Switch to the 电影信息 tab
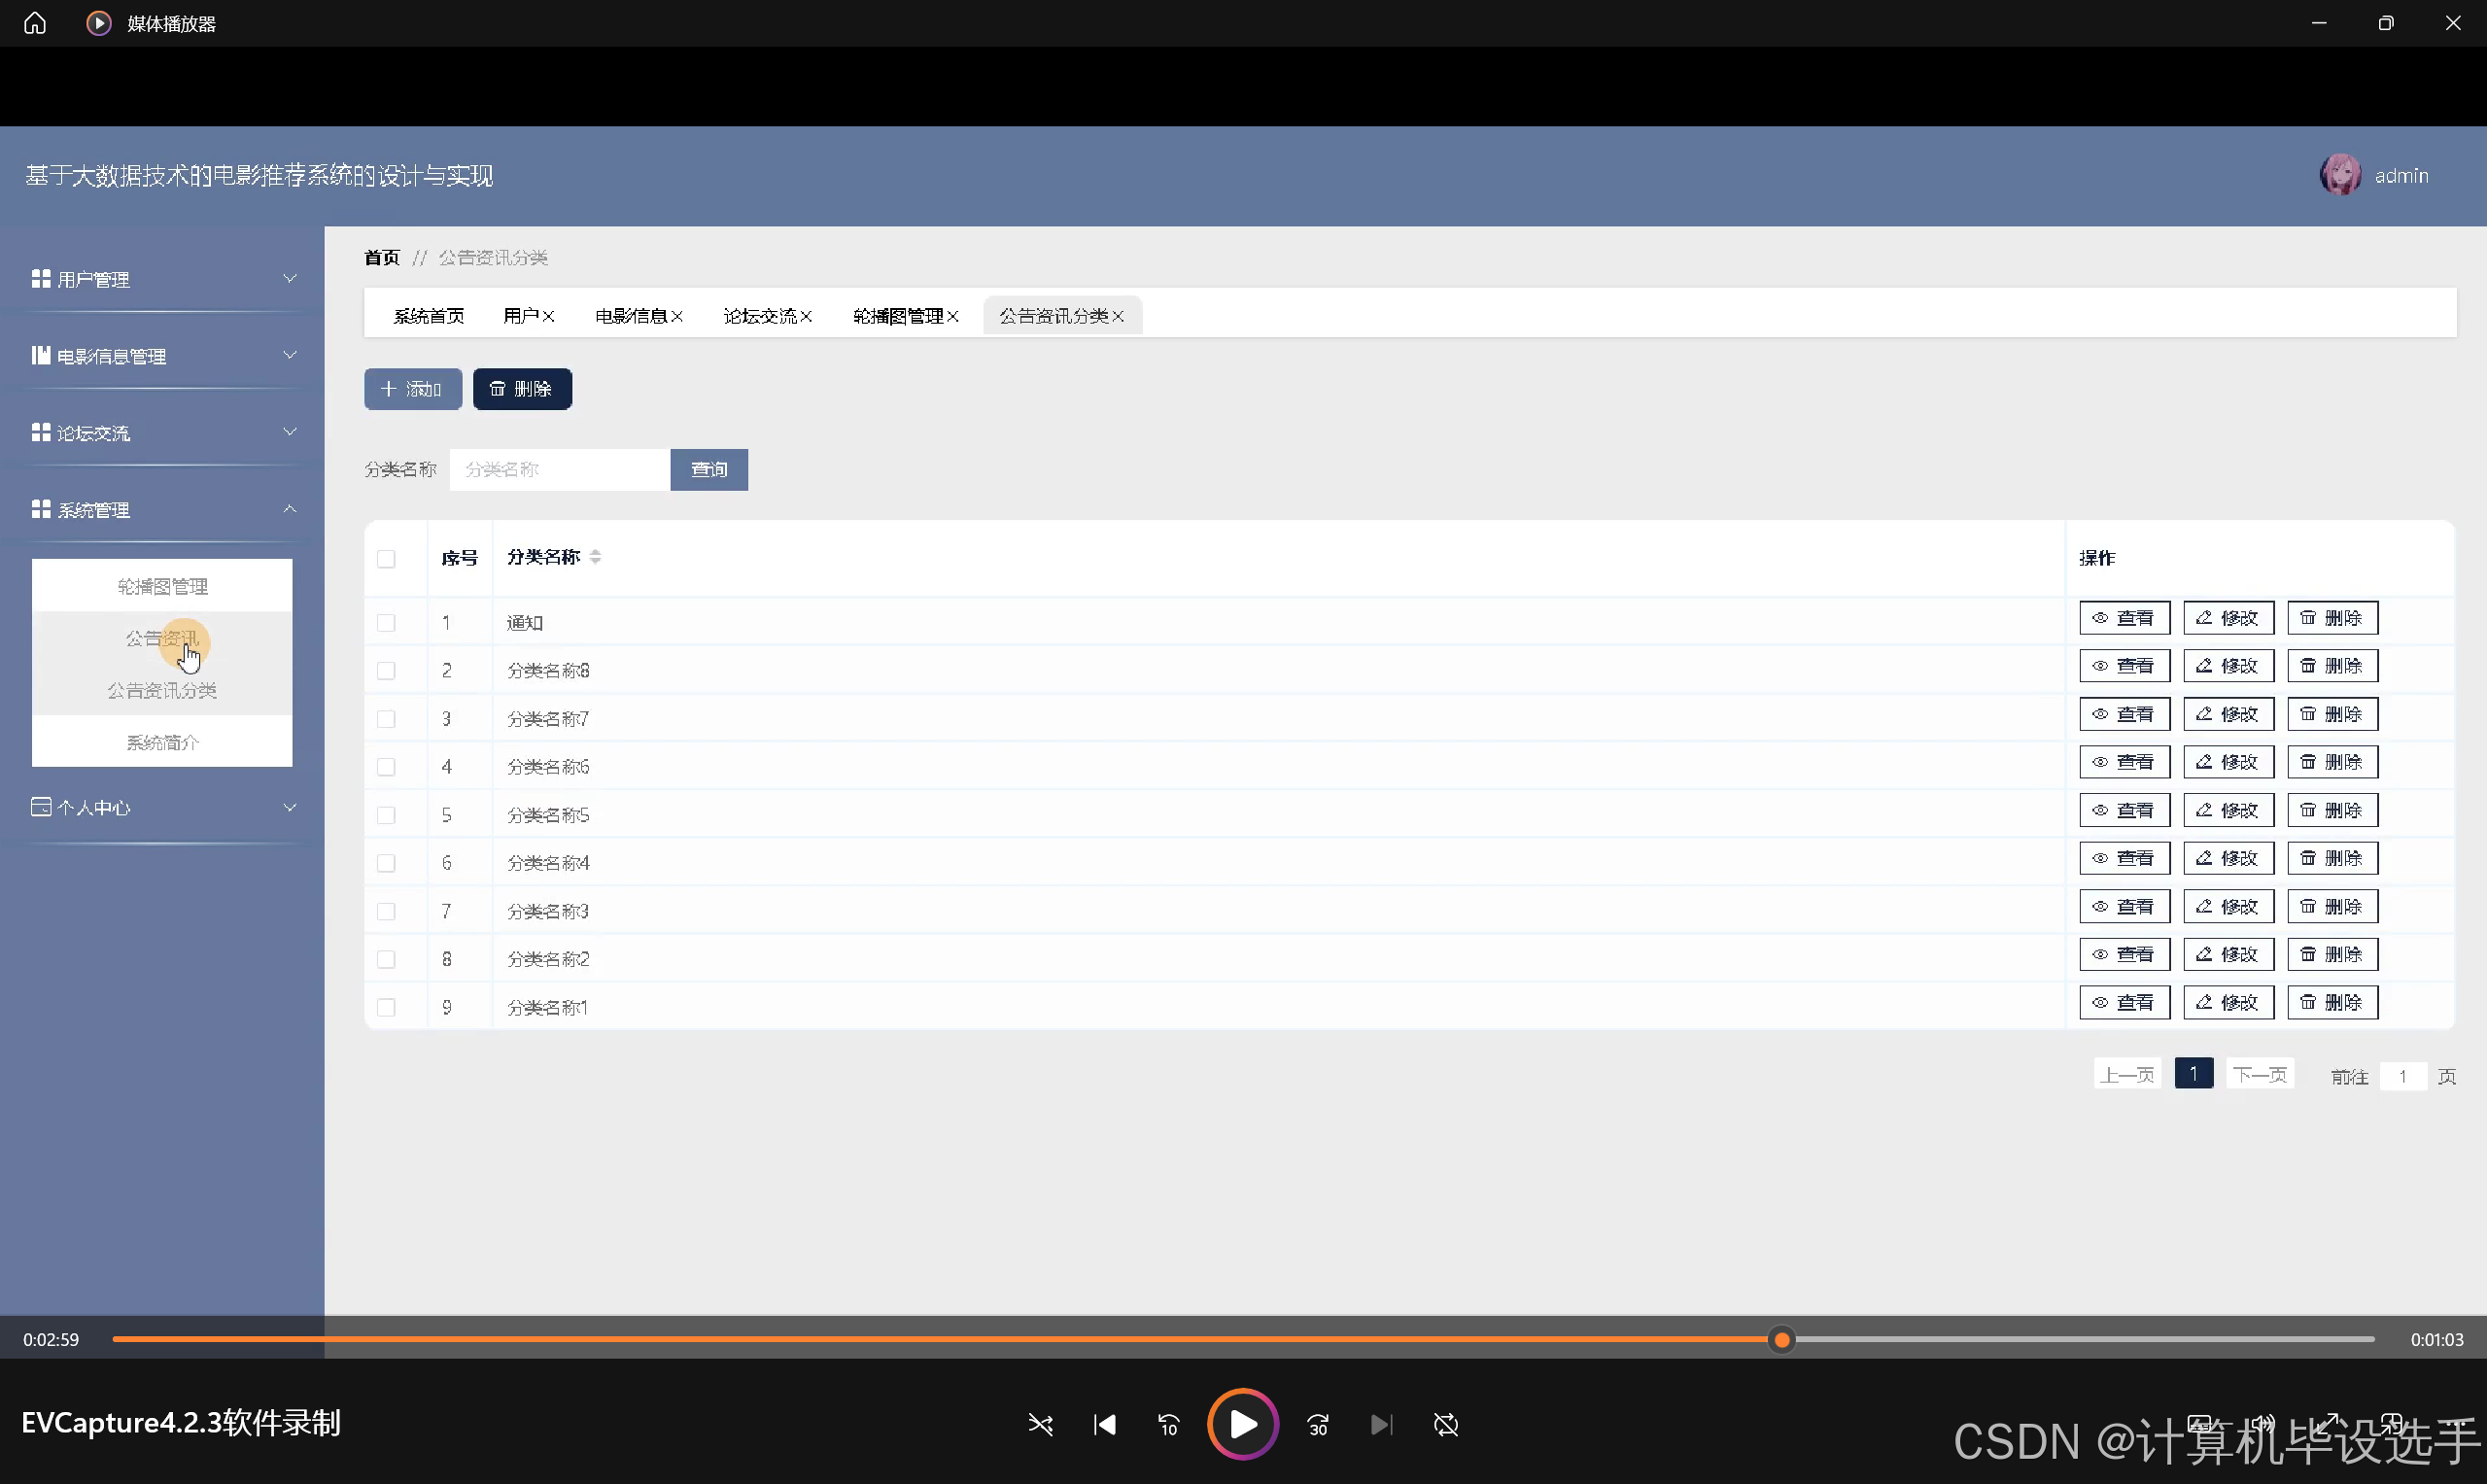 [630, 317]
